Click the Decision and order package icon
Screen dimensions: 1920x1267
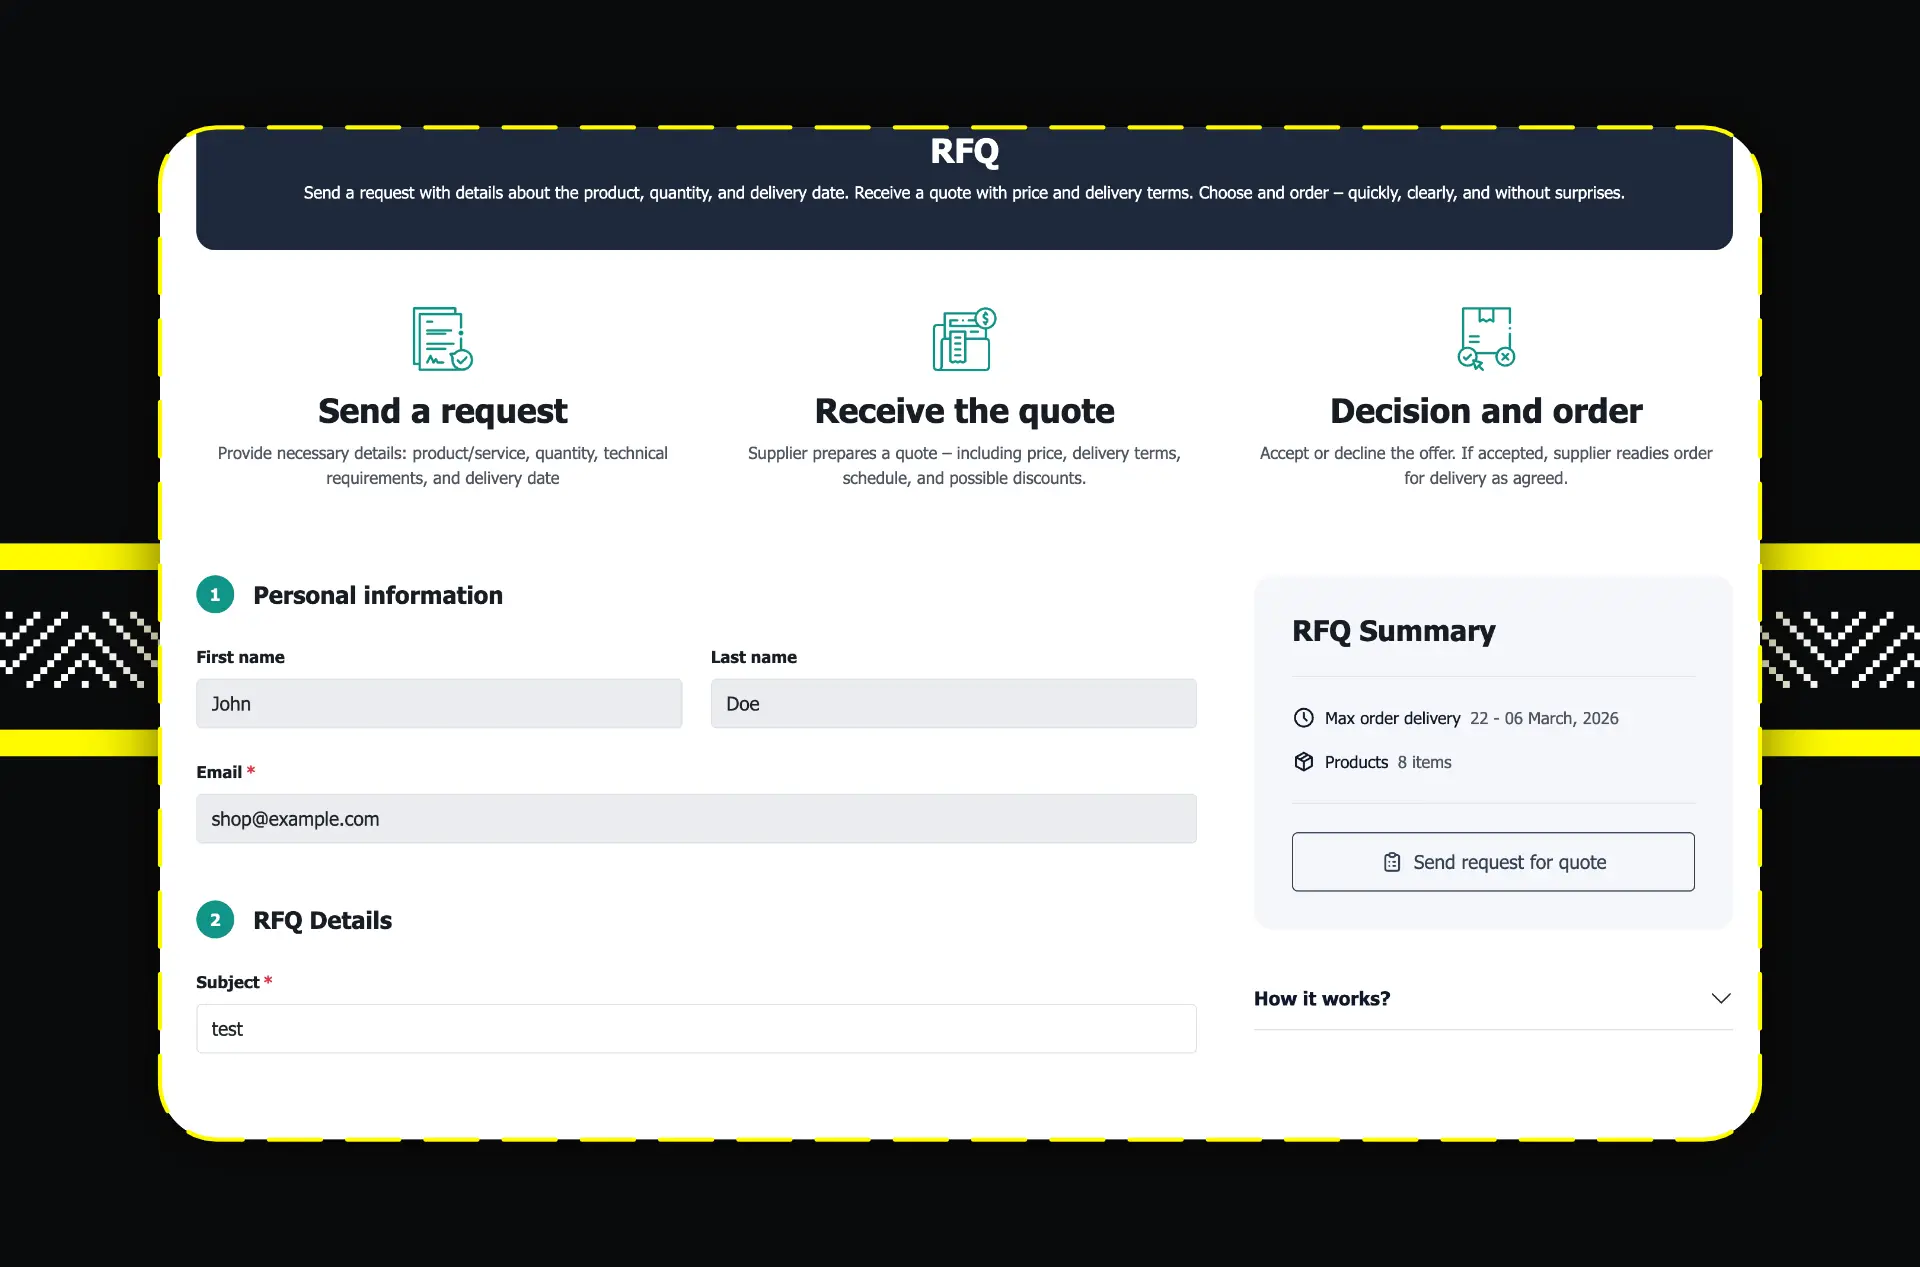tap(1486, 338)
